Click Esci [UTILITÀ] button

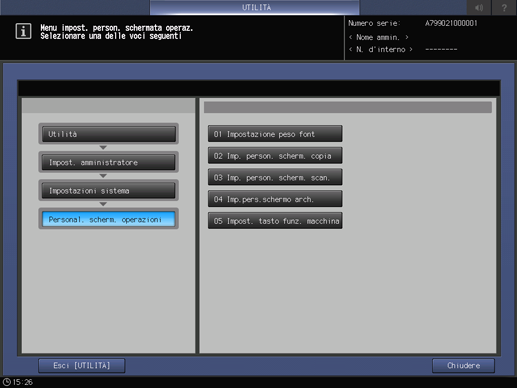82,366
